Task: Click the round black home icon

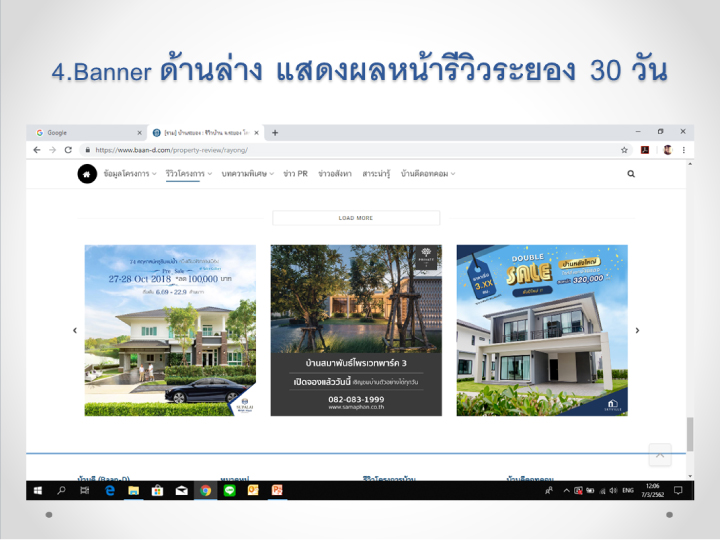Action: pos(87,174)
